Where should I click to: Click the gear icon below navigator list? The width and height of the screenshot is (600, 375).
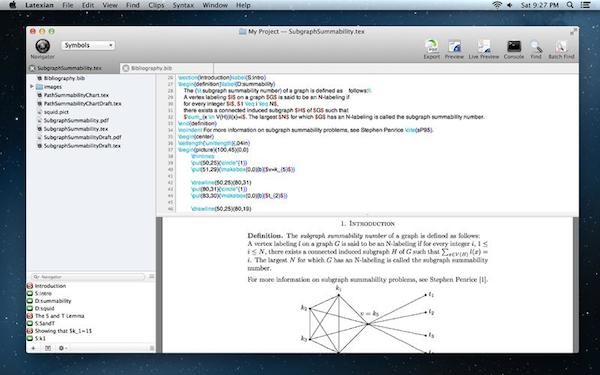pos(61,348)
